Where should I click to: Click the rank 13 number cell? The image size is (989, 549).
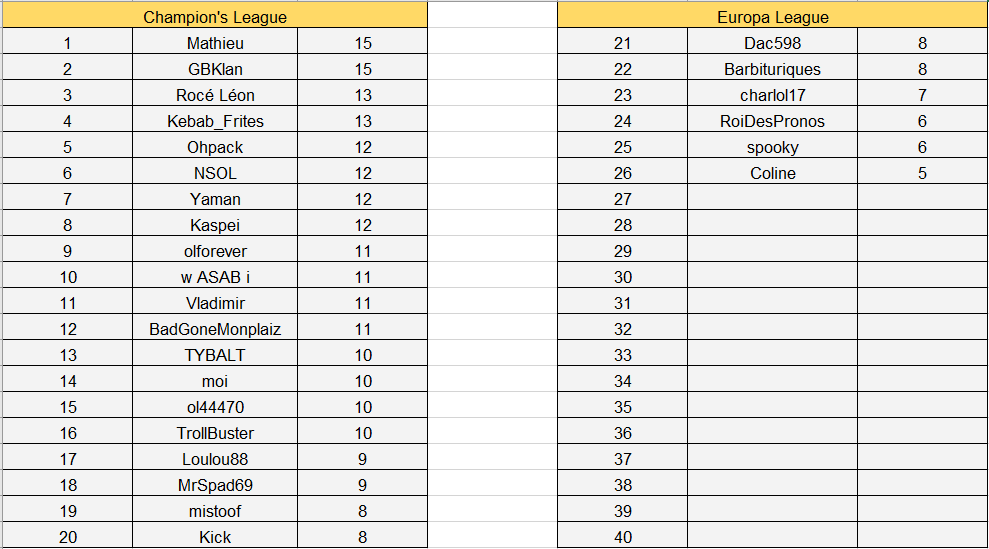68,355
